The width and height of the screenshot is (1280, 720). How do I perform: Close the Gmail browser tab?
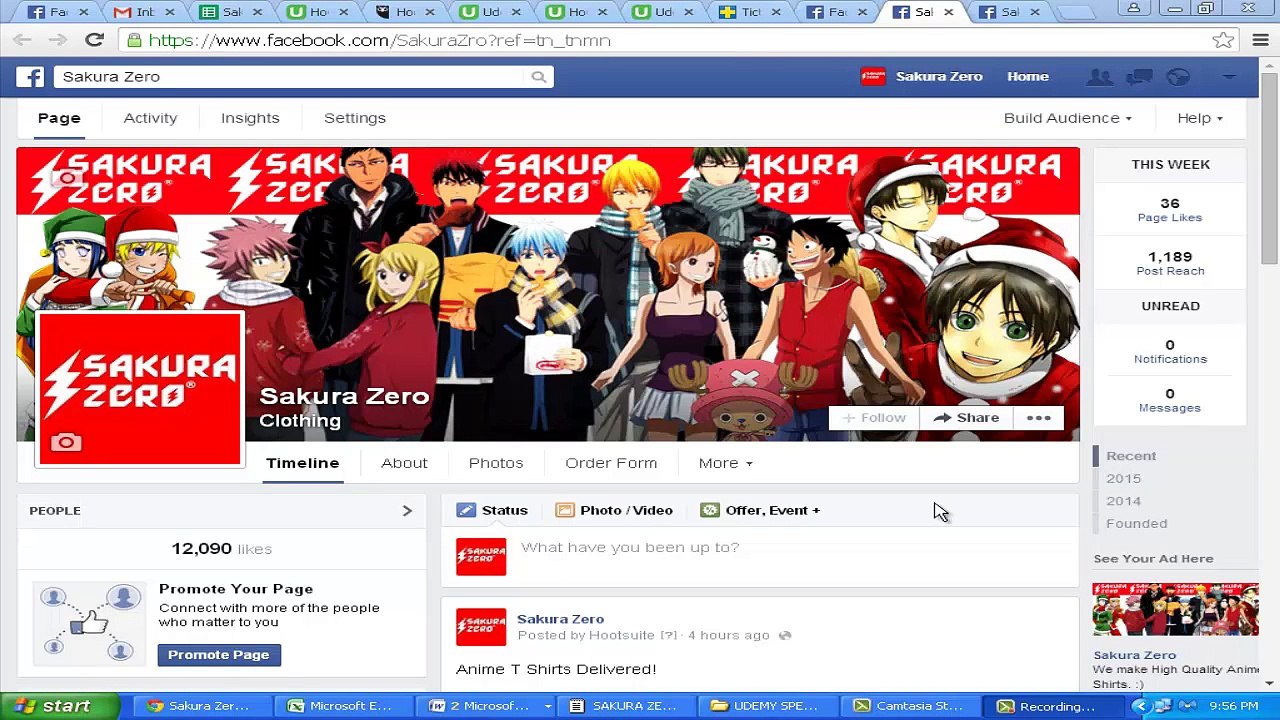tap(169, 12)
